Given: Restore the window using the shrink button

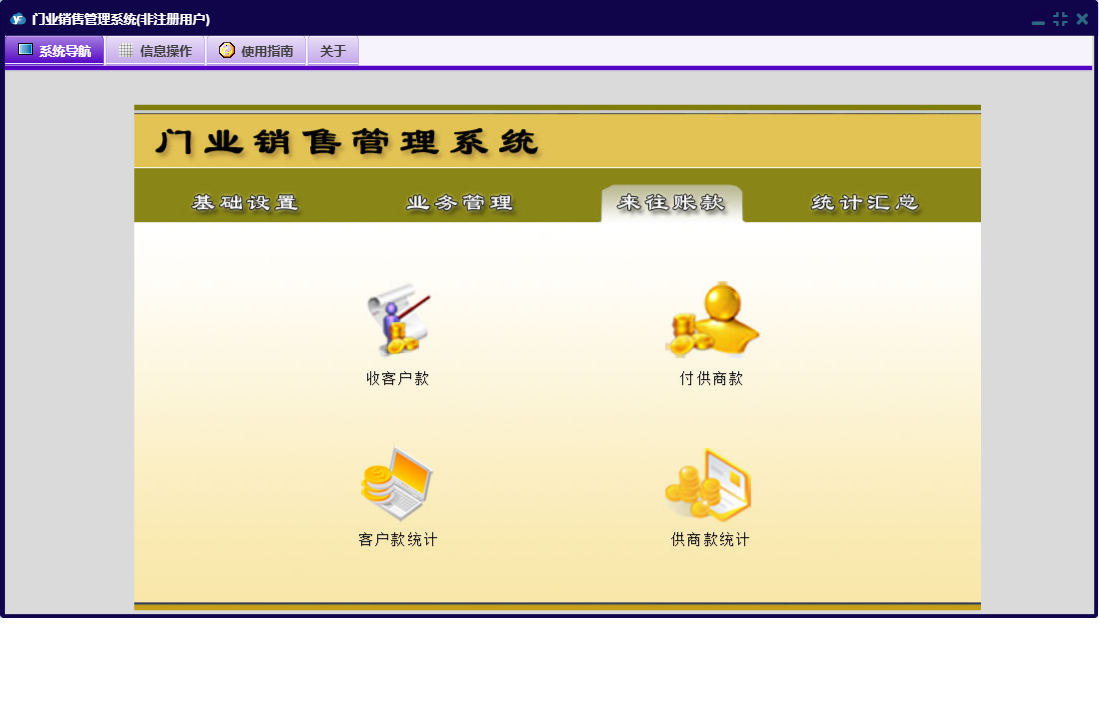Looking at the screenshot, I should [1060, 19].
